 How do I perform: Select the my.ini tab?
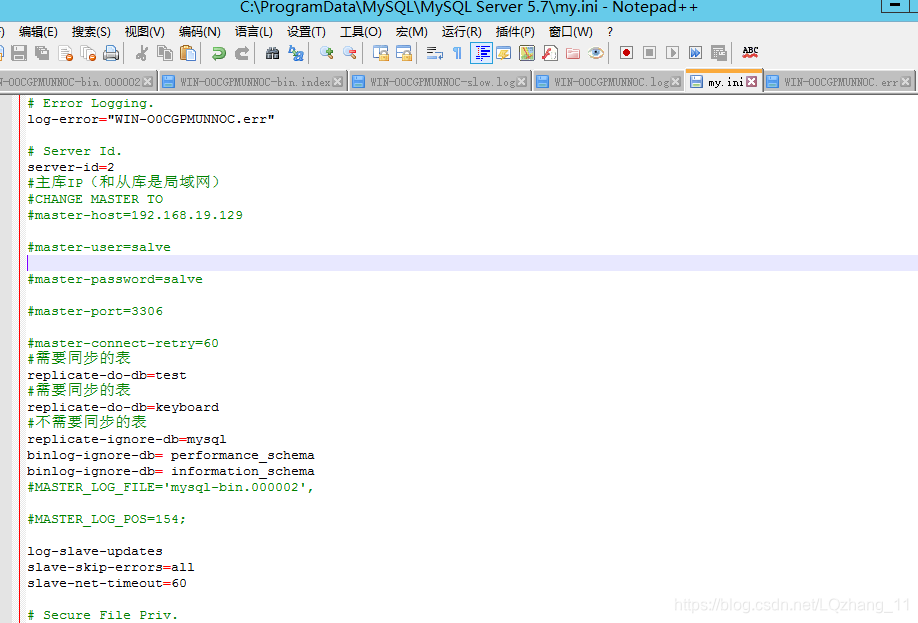coord(725,82)
